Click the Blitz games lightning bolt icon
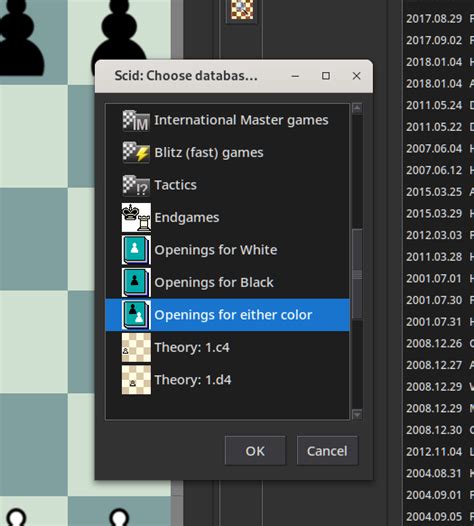This screenshot has height=526, width=474. point(136,153)
